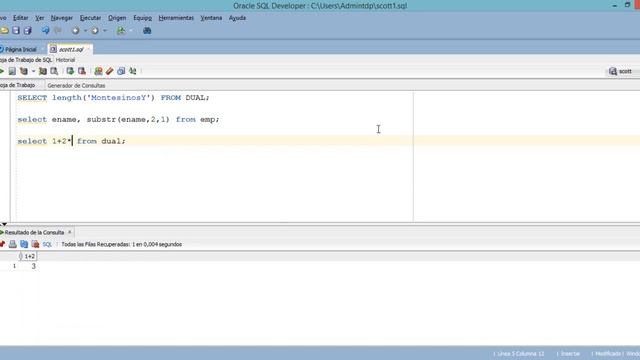Viewport: 640px width, 360px height.
Task: Open a new SQL worksheet from the main toolbar
Action: click(121, 31)
